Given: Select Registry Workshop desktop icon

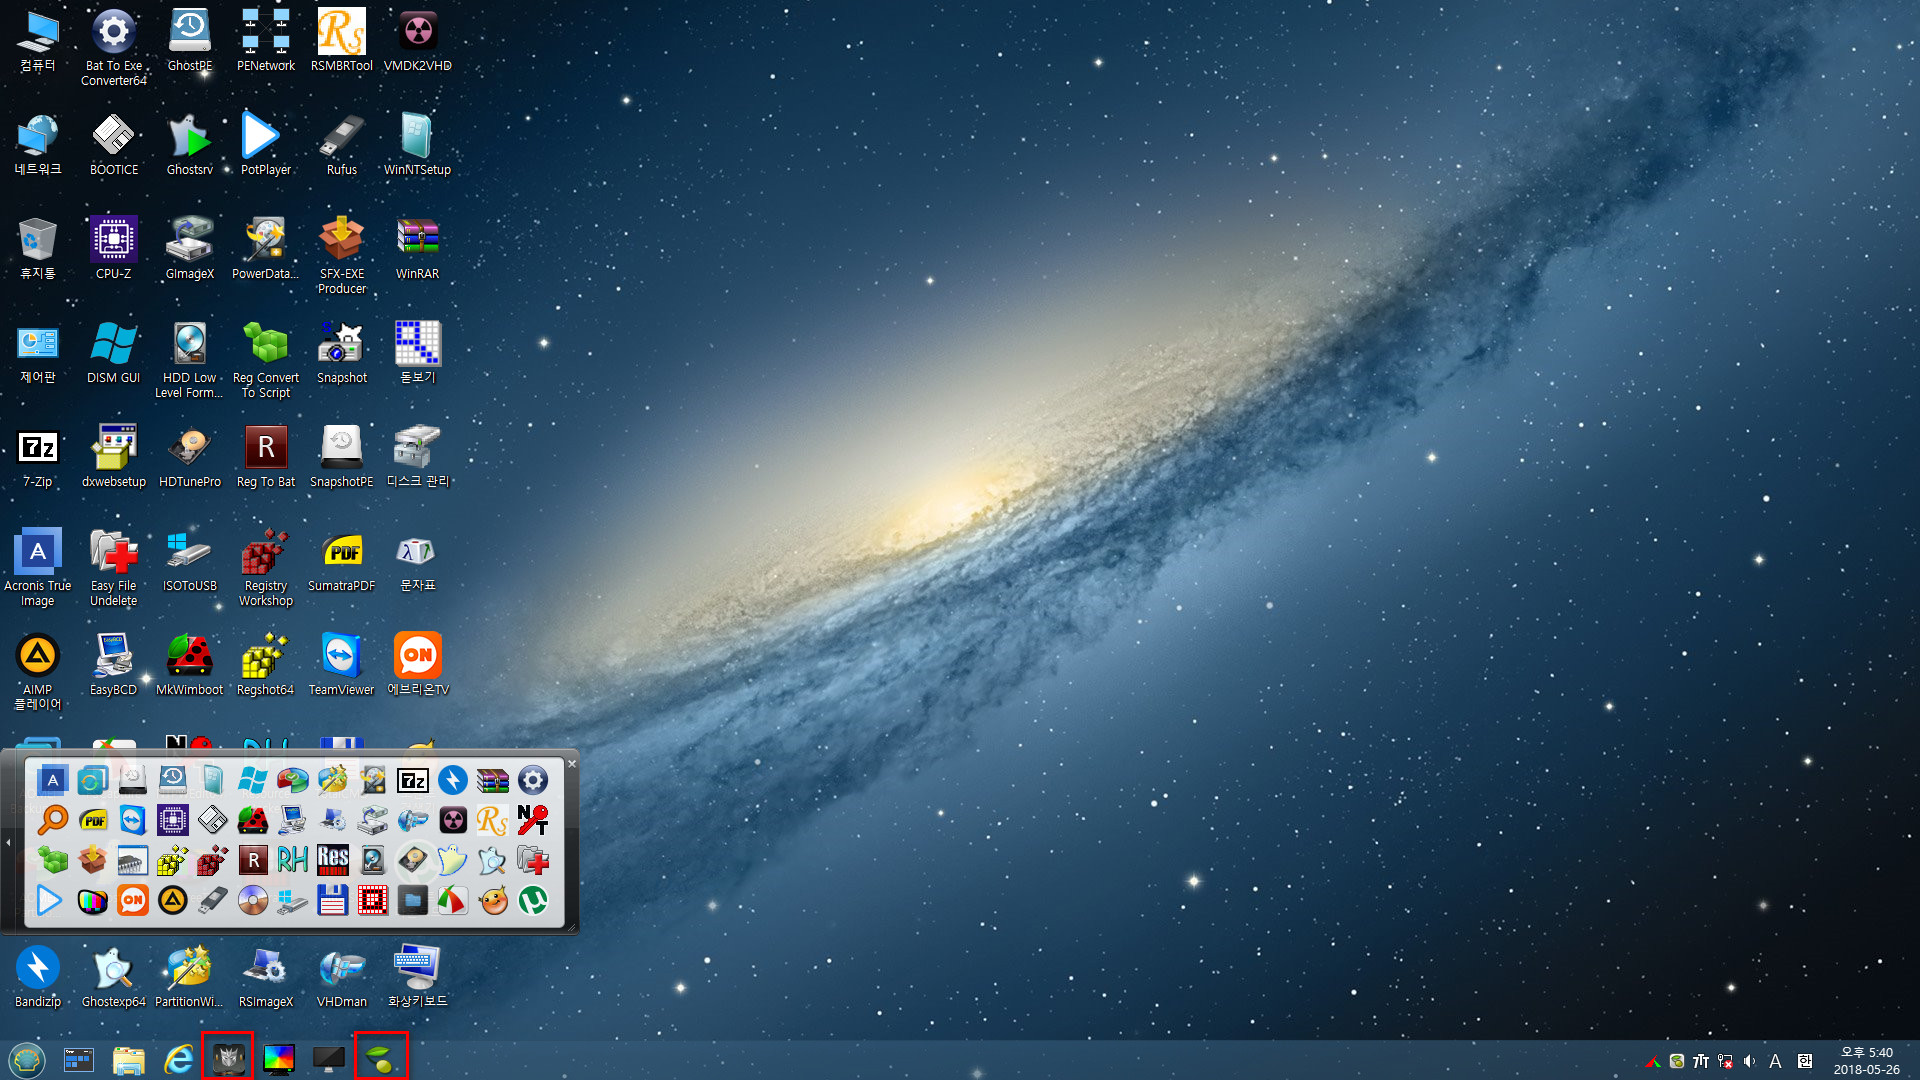Looking at the screenshot, I should point(266,567).
